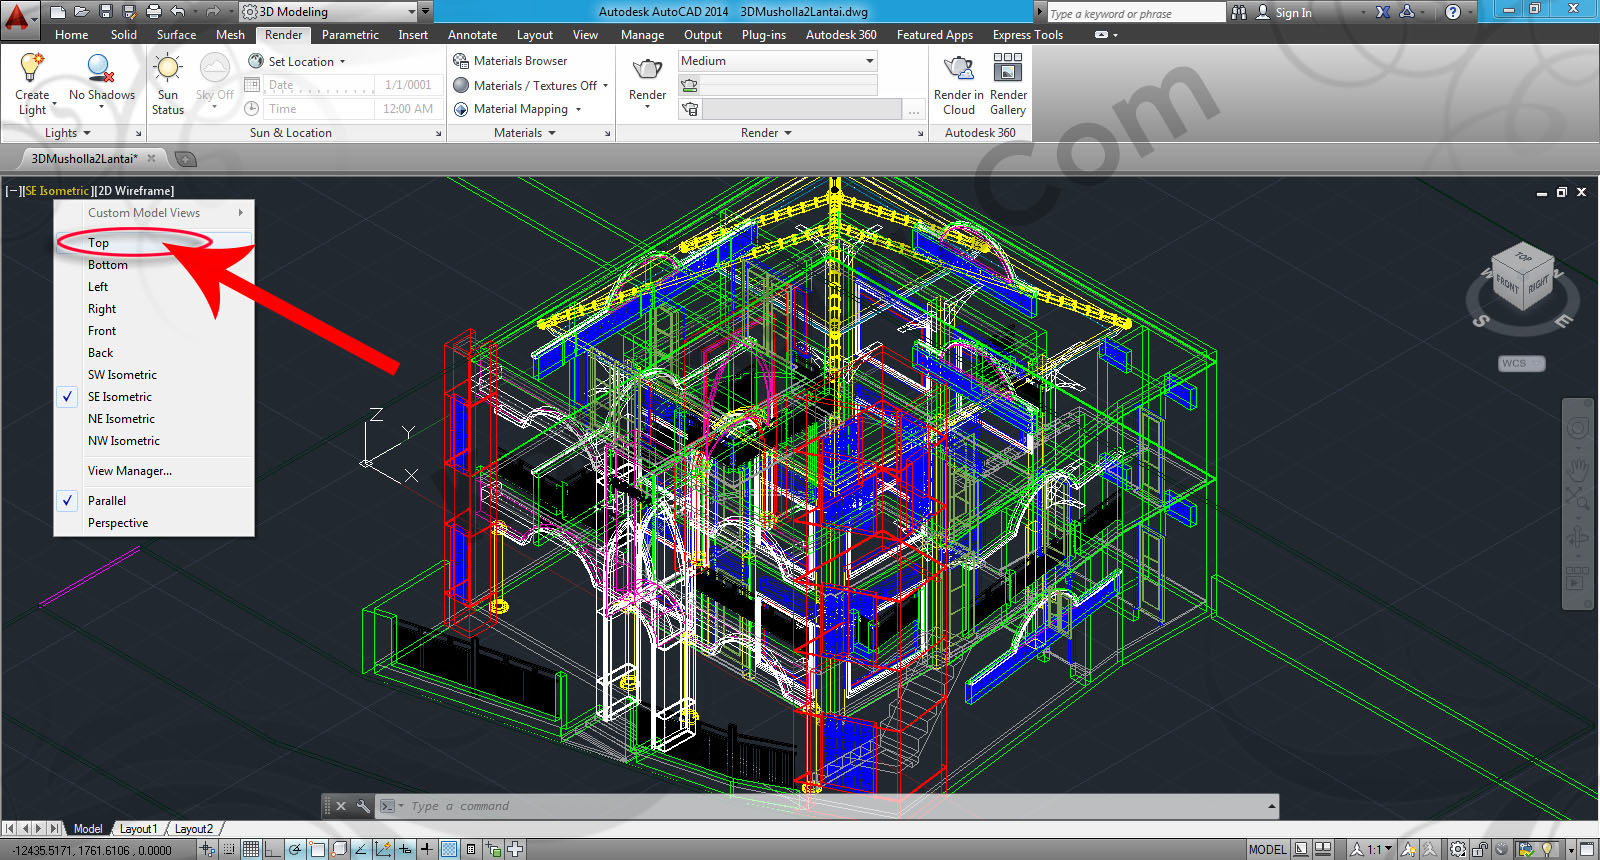Enable Perspective projection in the menu
The image size is (1600, 860).
(118, 523)
